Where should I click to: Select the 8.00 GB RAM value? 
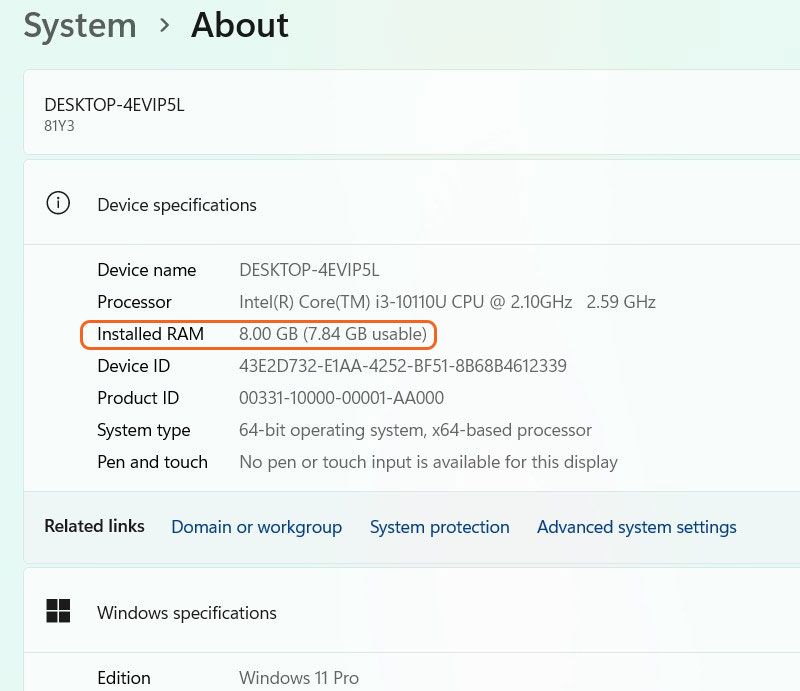(333, 334)
